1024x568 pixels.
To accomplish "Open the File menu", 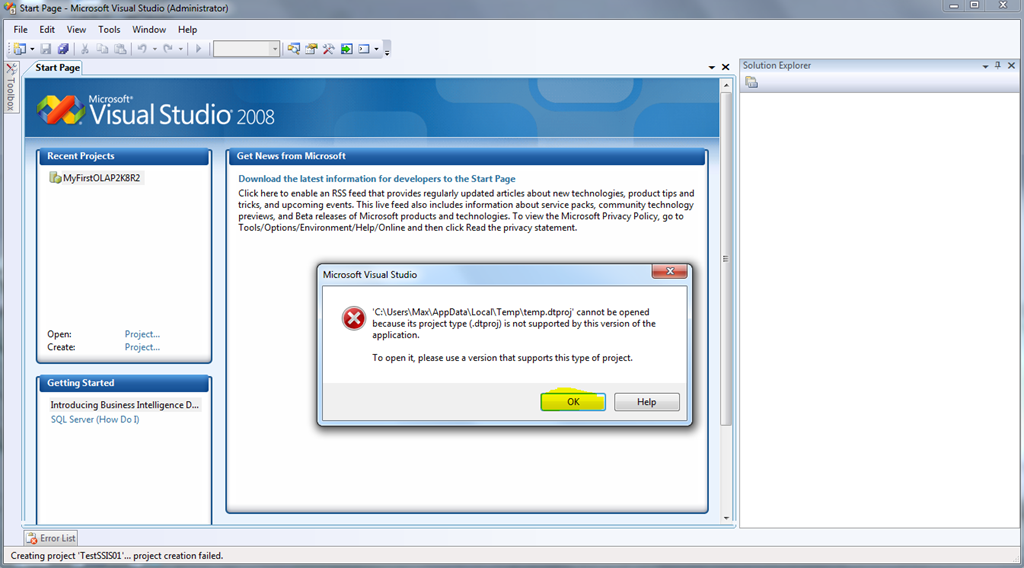I will pos(20,29).
